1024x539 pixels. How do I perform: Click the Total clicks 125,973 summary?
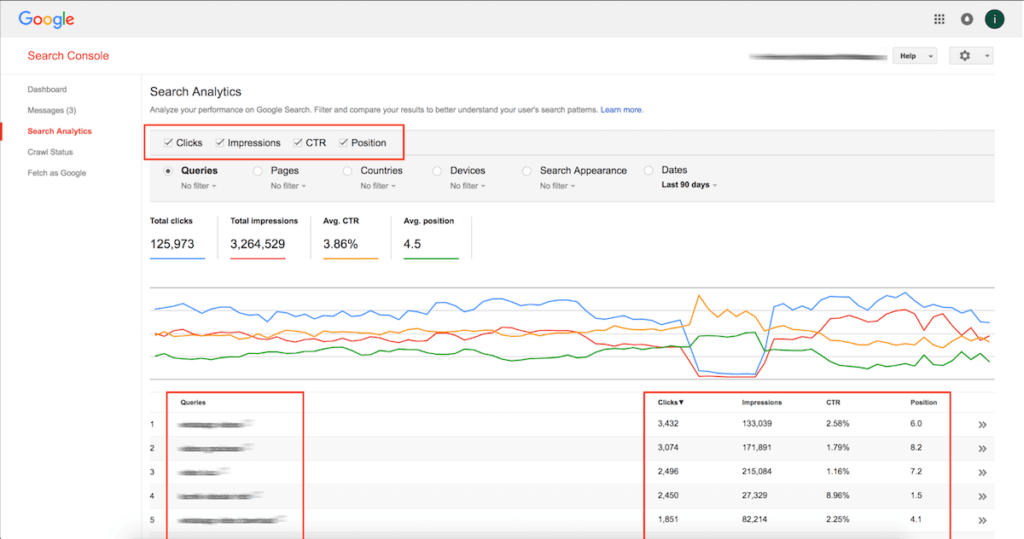[178, 237]
